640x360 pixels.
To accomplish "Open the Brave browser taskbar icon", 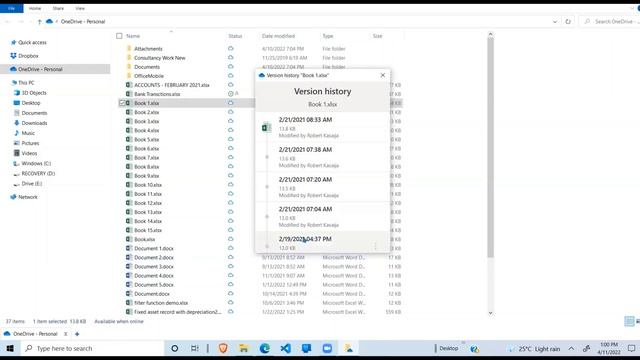I will pos(223,348).
